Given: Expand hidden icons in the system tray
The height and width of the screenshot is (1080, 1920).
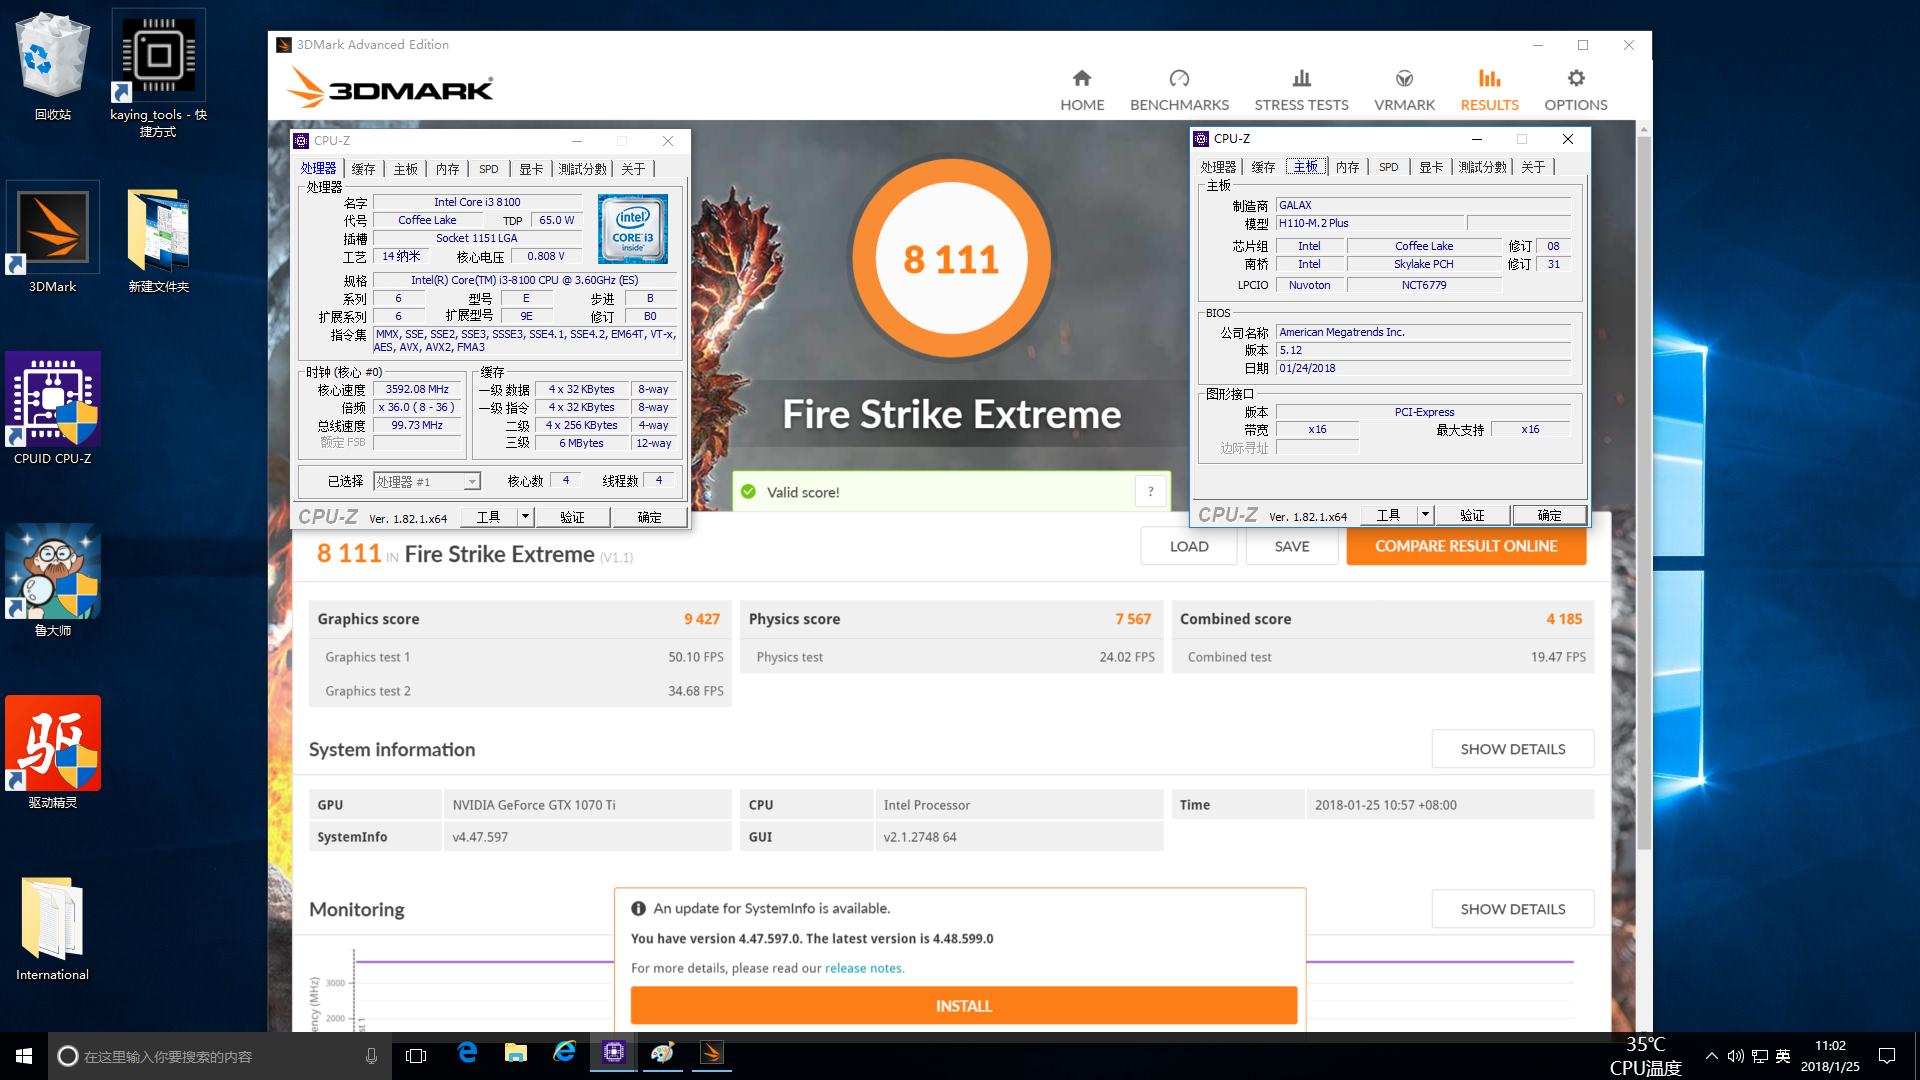Looking at the screenshot, I should [1712, 1055].
